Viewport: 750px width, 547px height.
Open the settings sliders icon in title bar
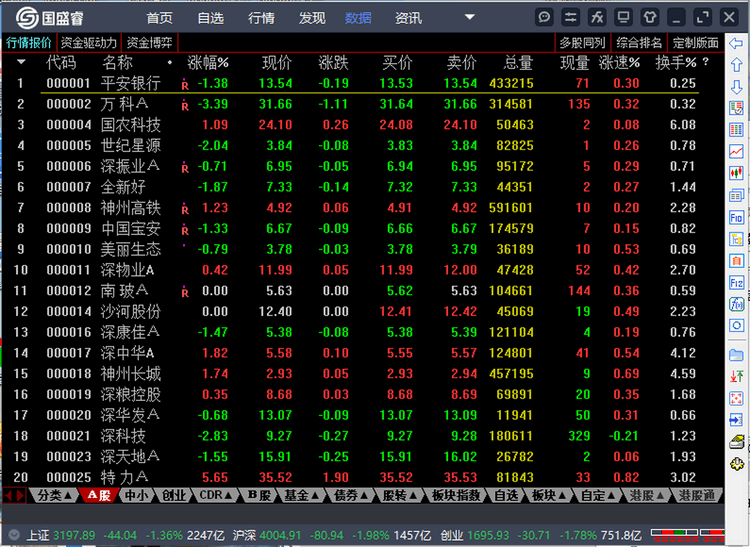point(571,18)
